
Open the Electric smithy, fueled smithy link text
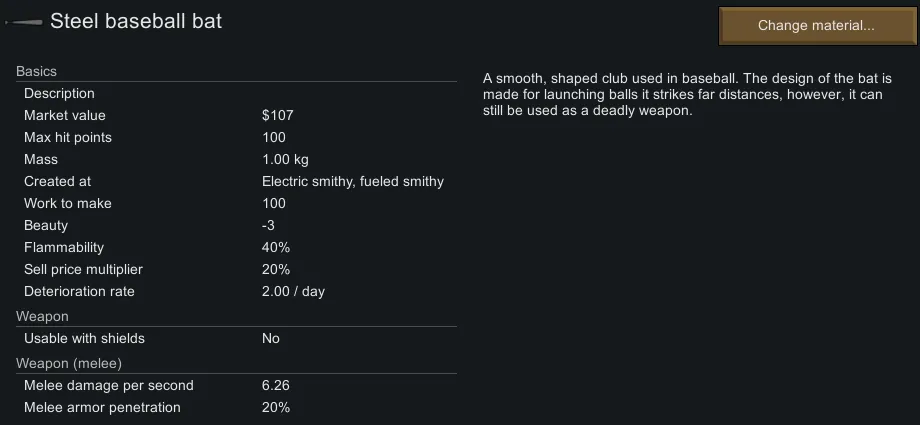(352, 181)
